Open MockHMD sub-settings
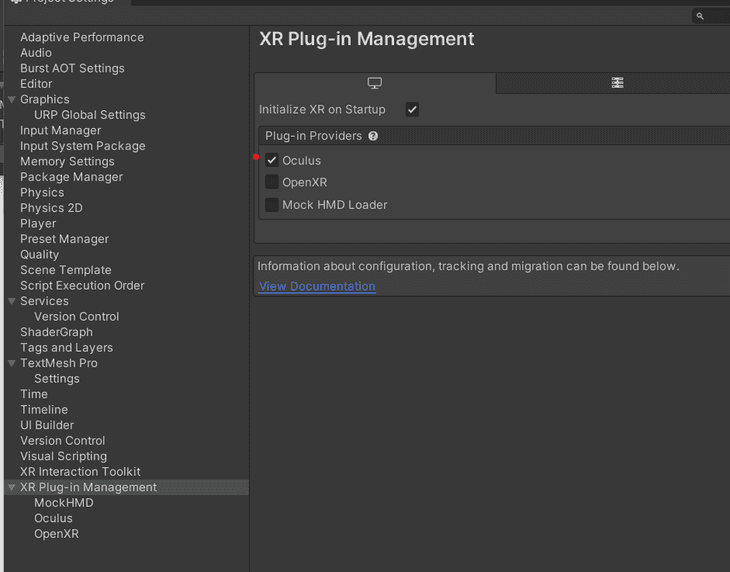Viewport: 730px width, 572px height. (x=64, y=503)
